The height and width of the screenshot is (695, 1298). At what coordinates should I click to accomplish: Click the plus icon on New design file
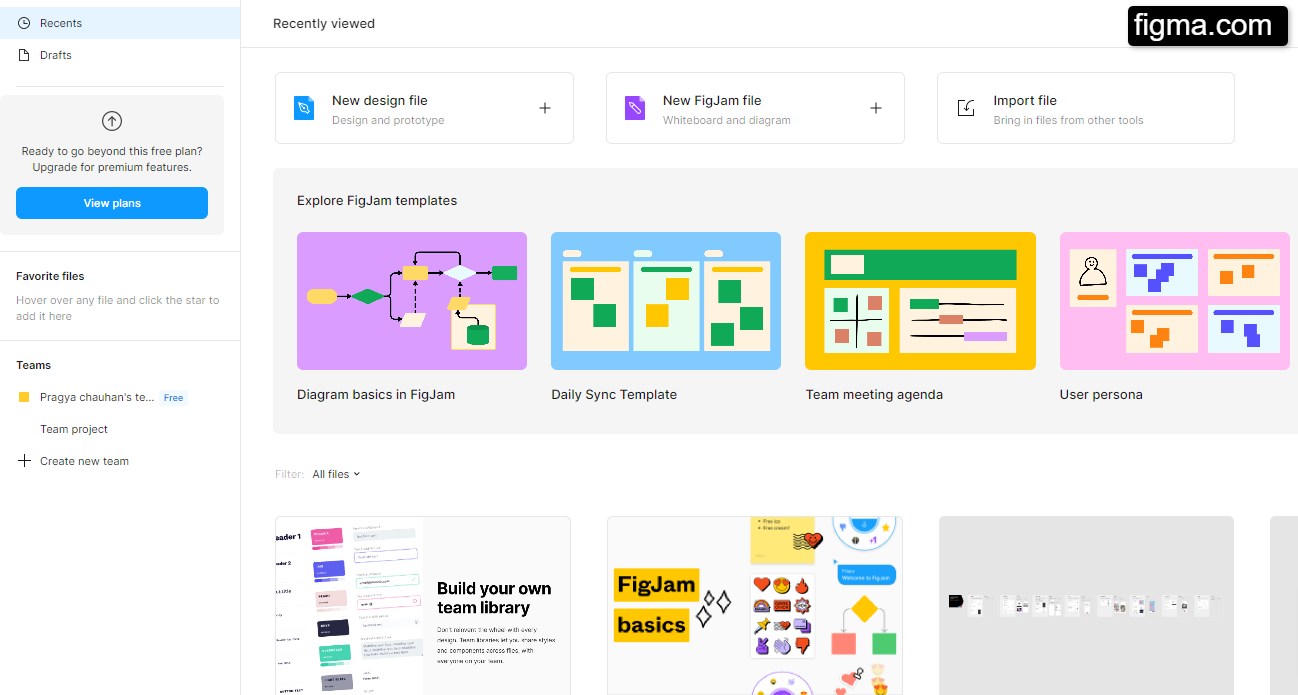point(545,108)
